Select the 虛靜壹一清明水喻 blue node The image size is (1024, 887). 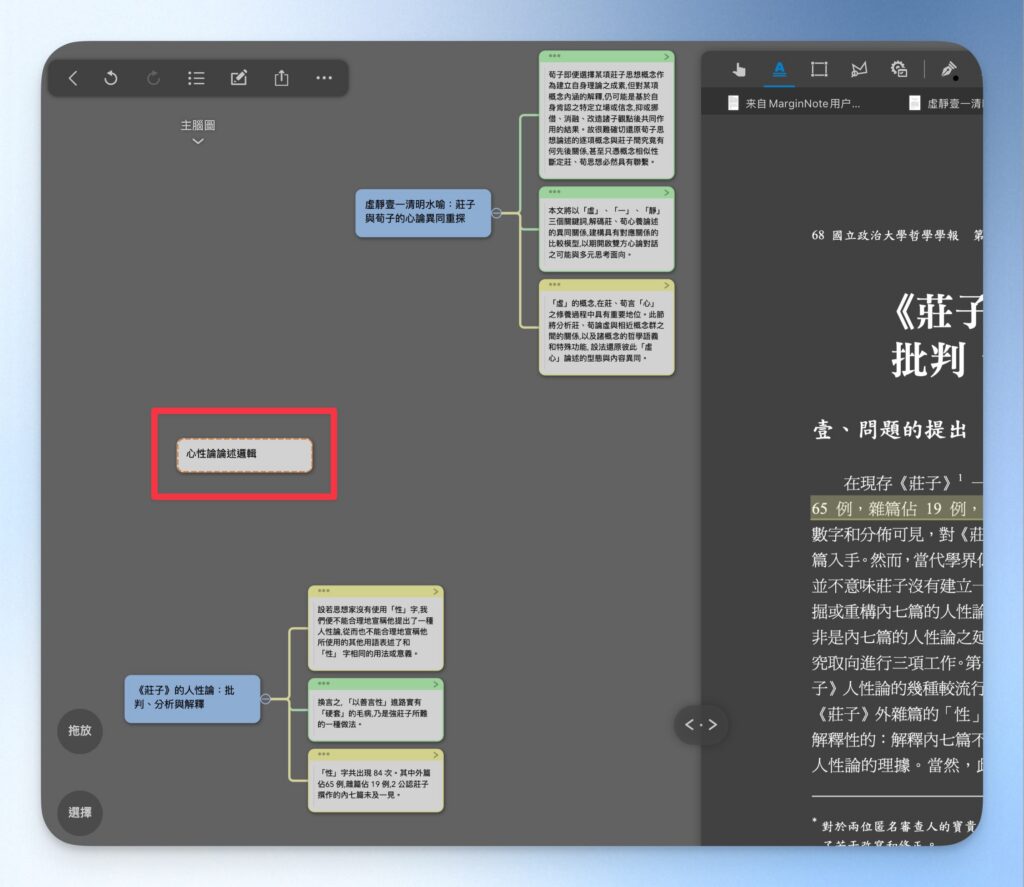pyautogui.click(x=423, y=213)
